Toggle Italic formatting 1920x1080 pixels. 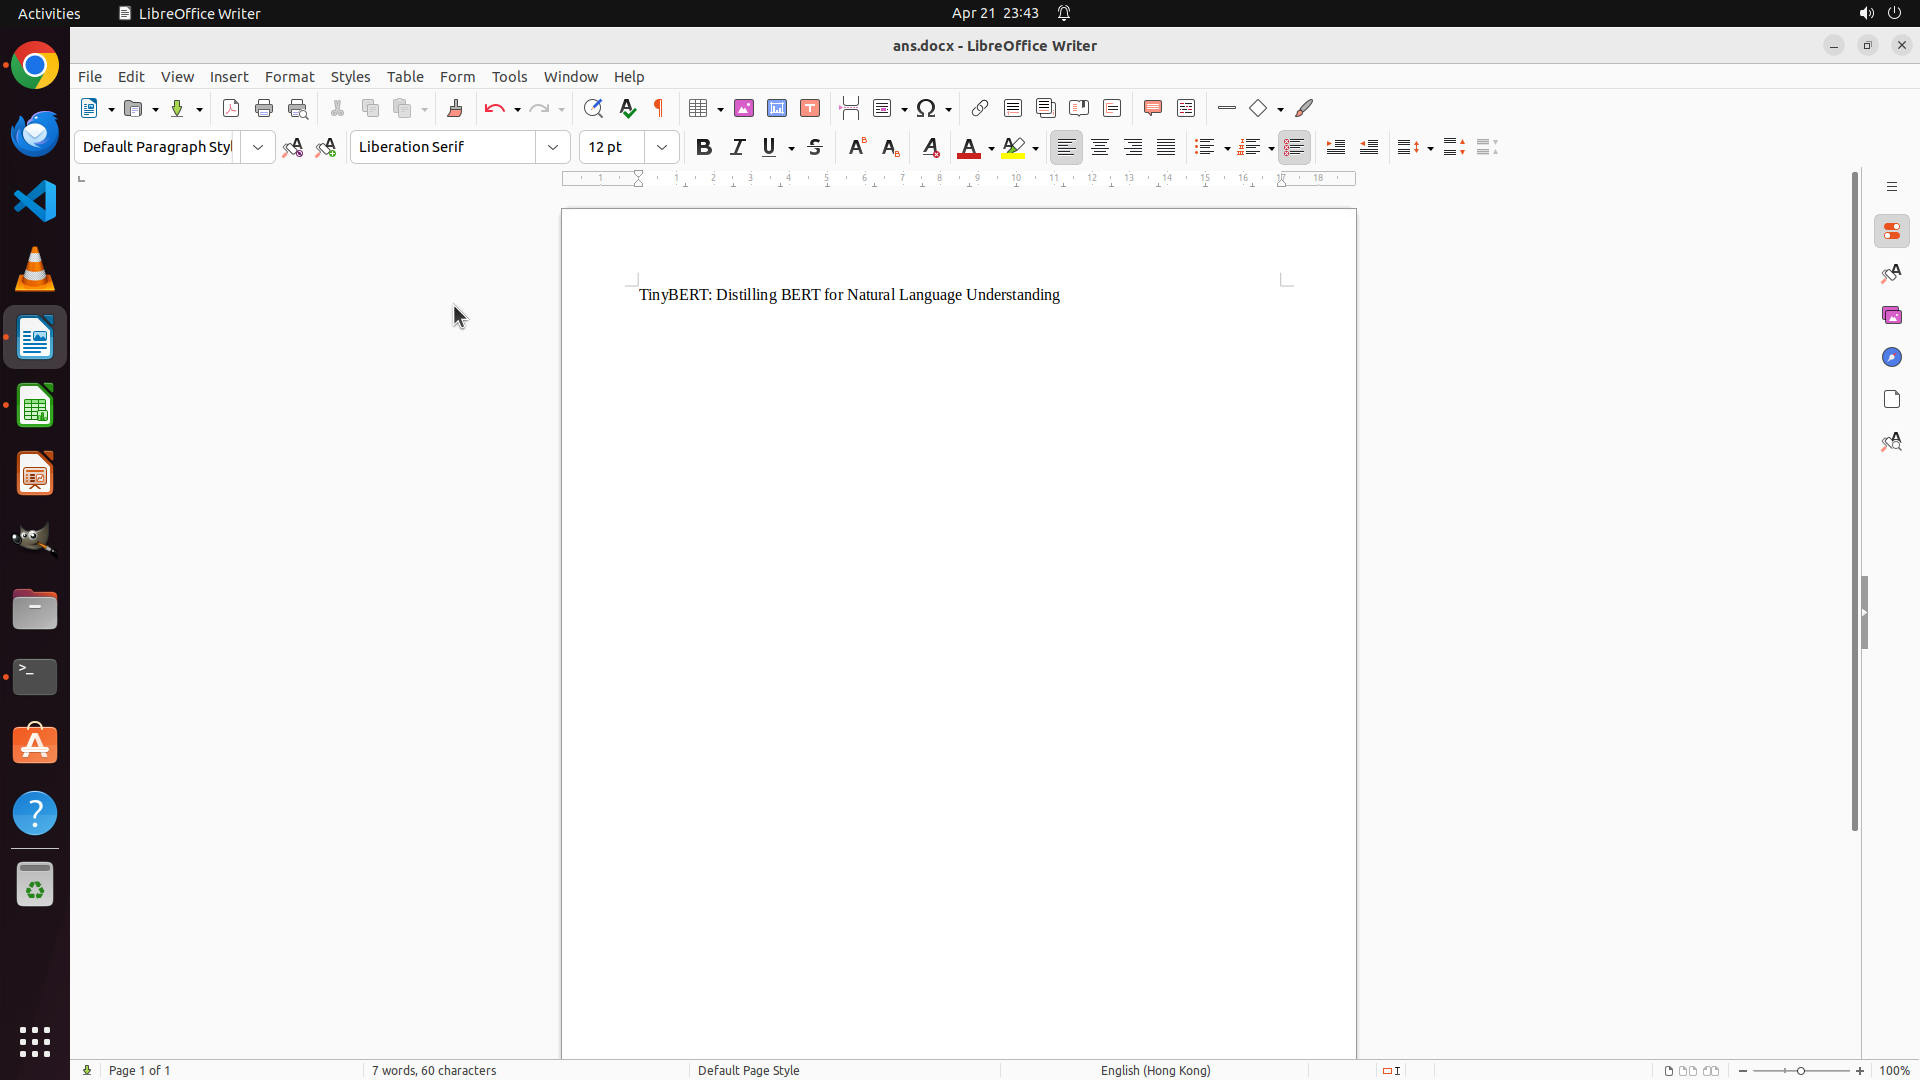(x=737, y=147)
